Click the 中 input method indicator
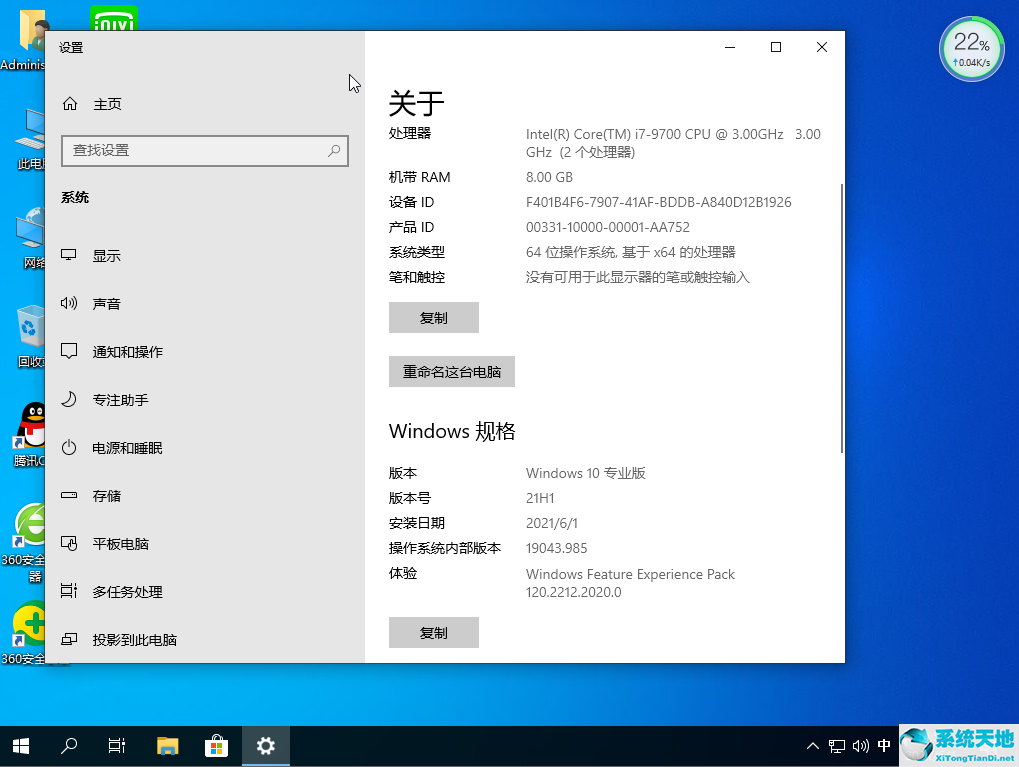 pyautogui.click(x=884, y=746)
